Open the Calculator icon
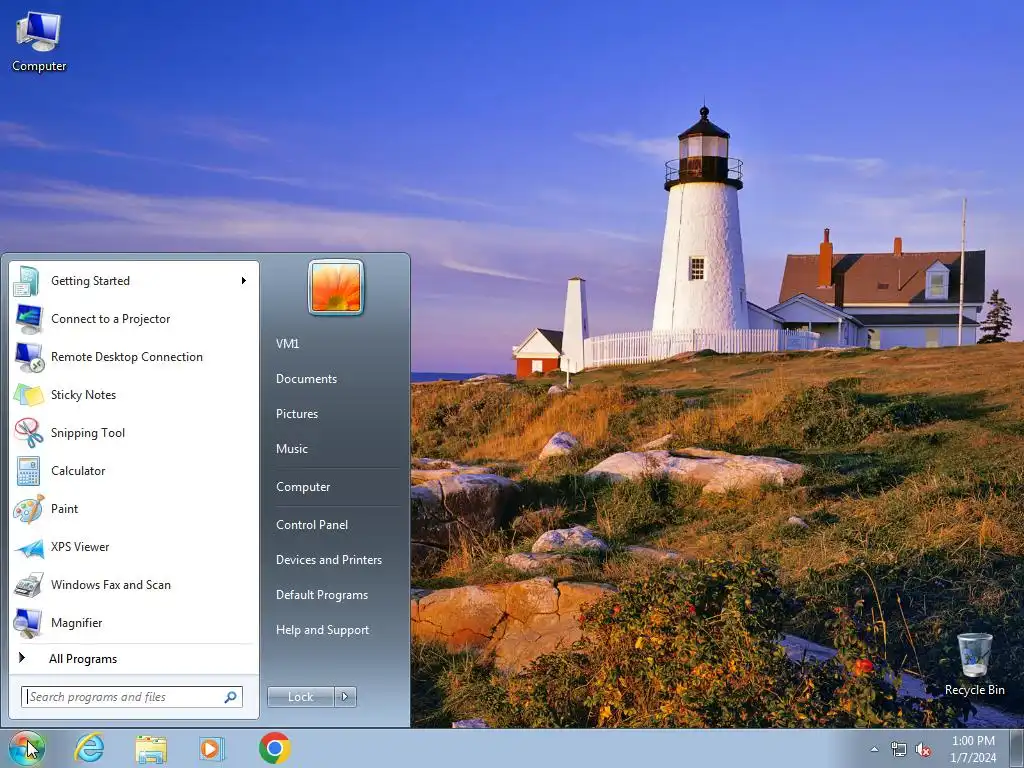Viewport: 1024px width, 768px height. point(28,471)
